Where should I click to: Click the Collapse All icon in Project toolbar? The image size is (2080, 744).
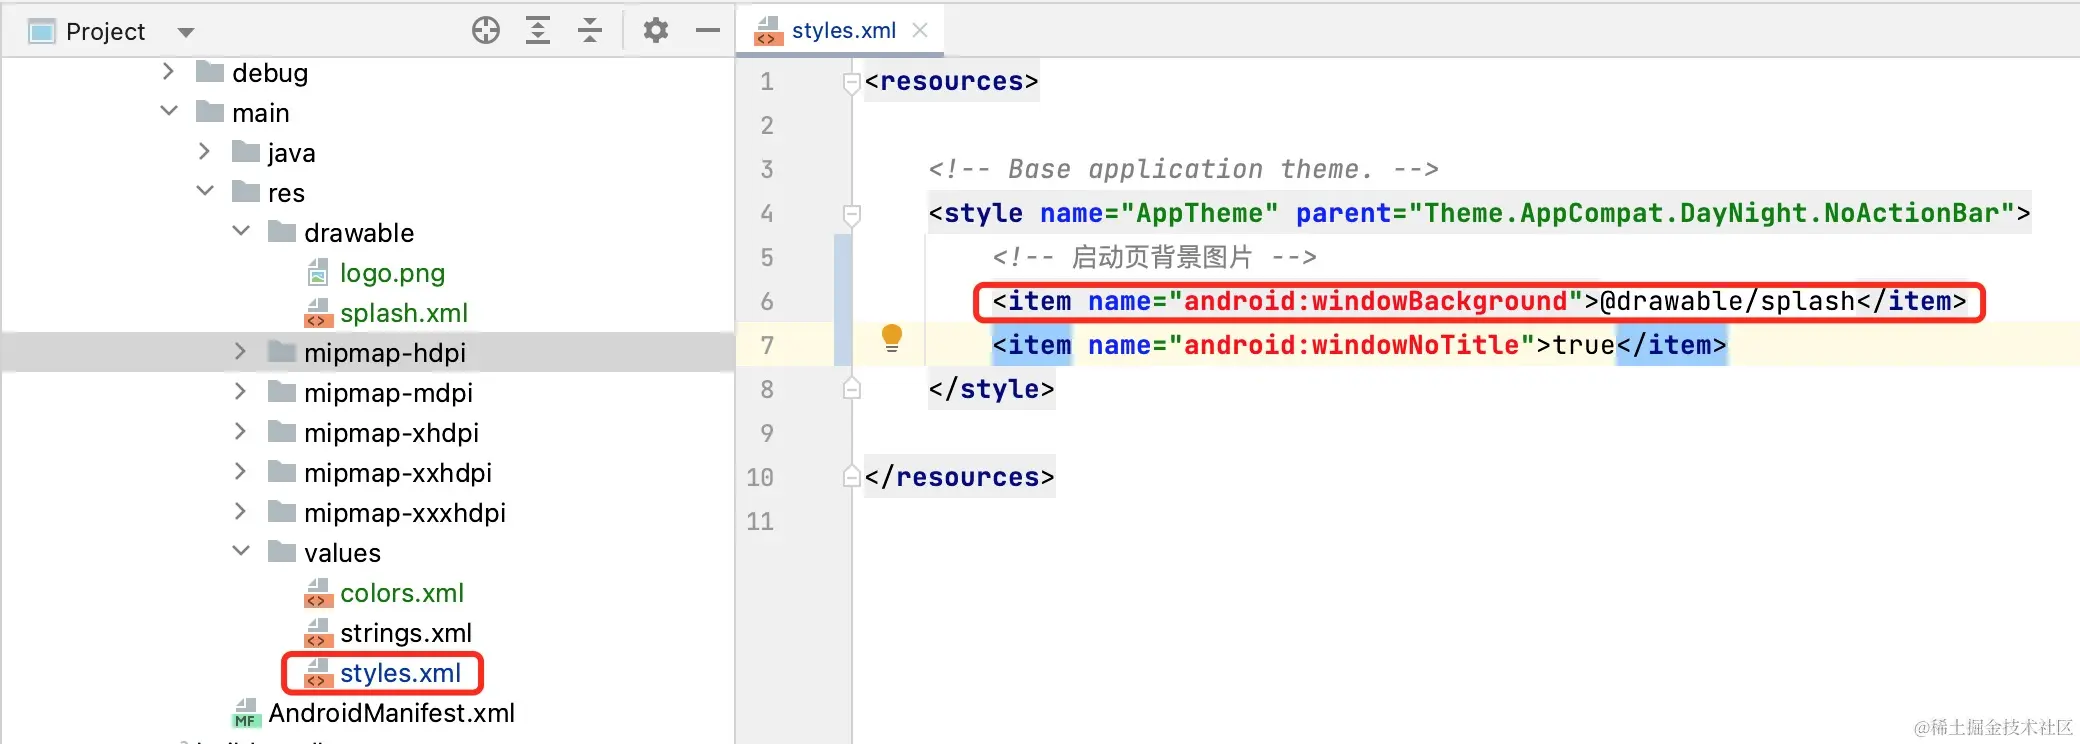tap(590, 31)
